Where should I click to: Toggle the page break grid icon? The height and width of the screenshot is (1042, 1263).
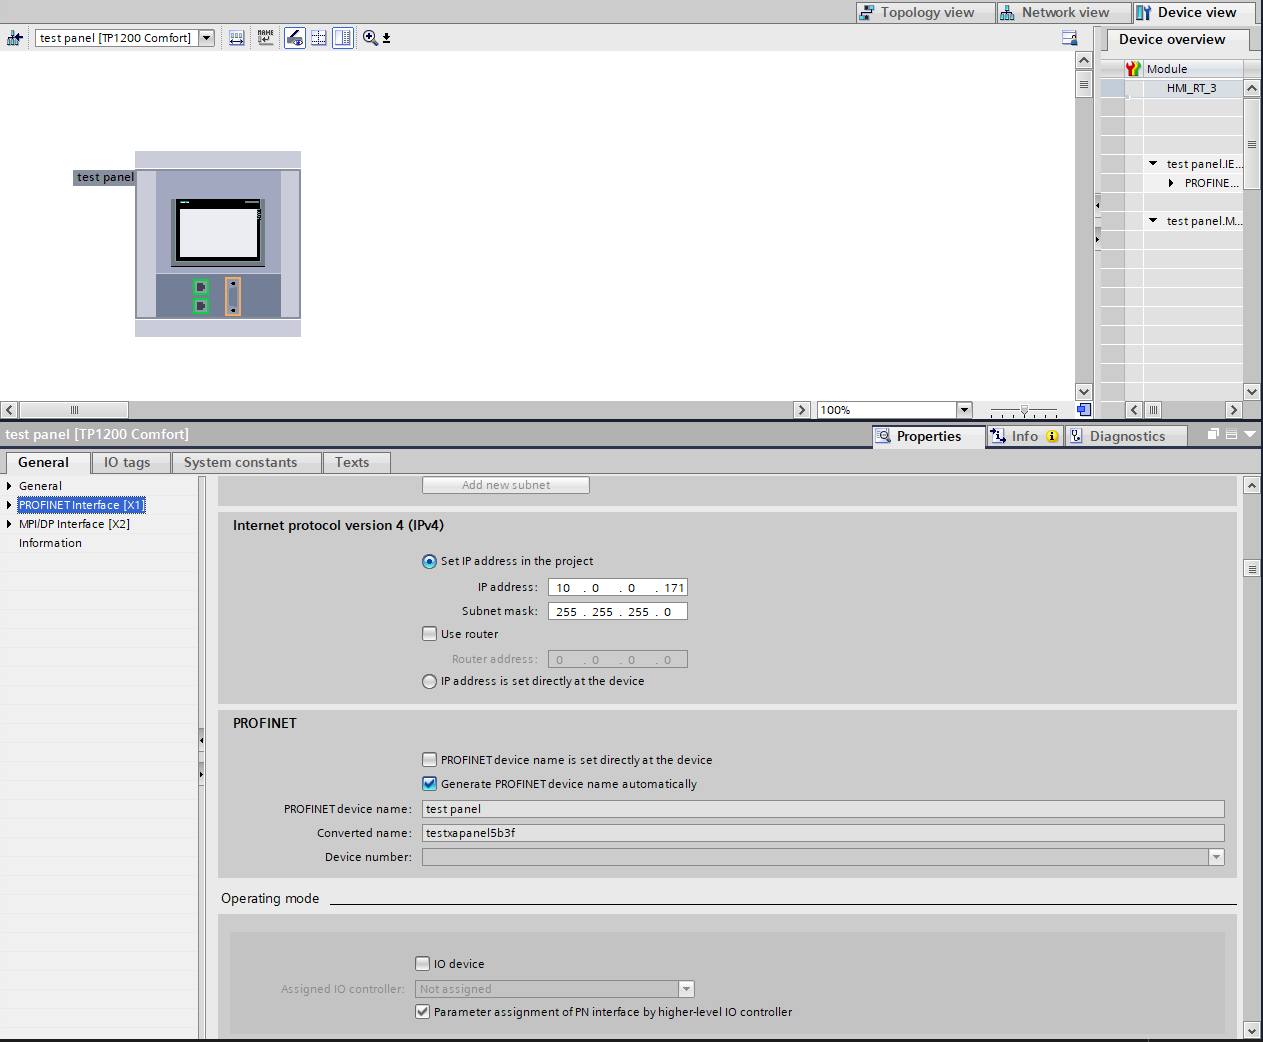click(319, 38)
